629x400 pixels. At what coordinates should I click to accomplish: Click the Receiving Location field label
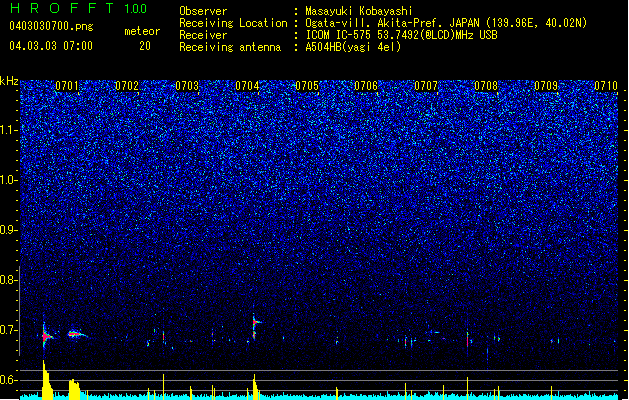[233, 23]
